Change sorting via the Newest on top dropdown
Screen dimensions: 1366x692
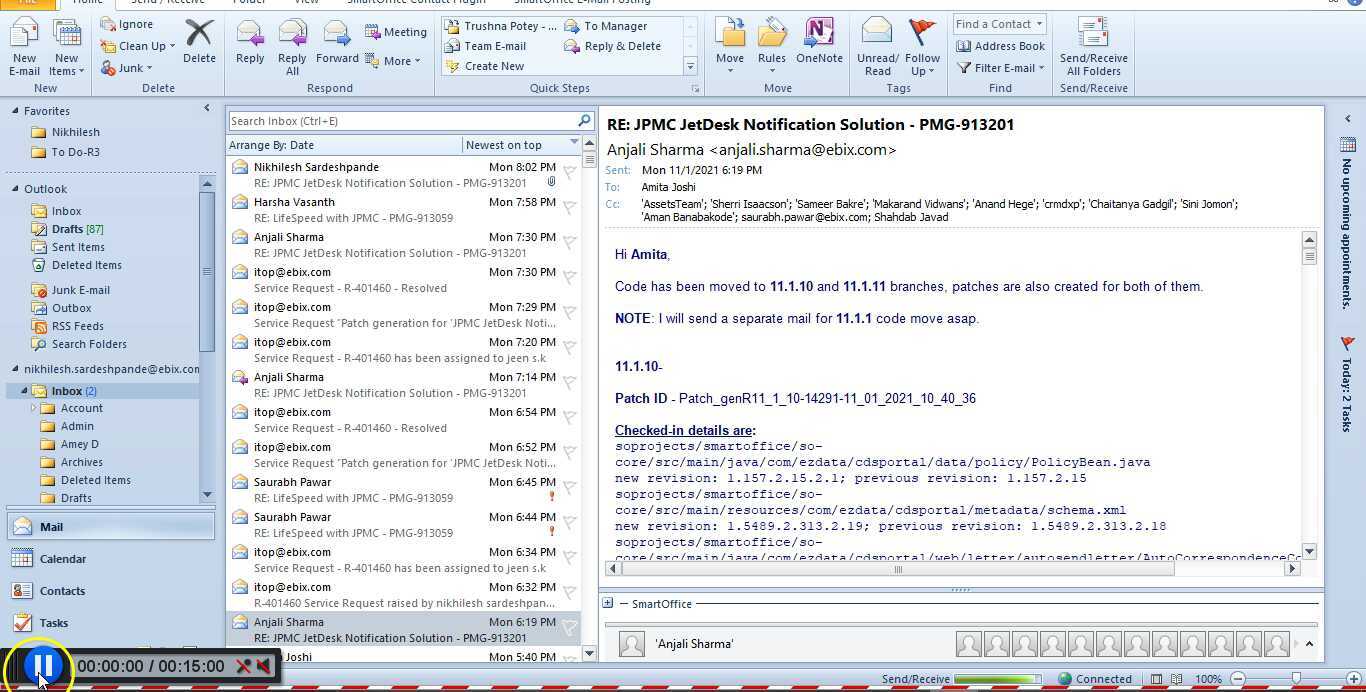click(x=513, y=144)
